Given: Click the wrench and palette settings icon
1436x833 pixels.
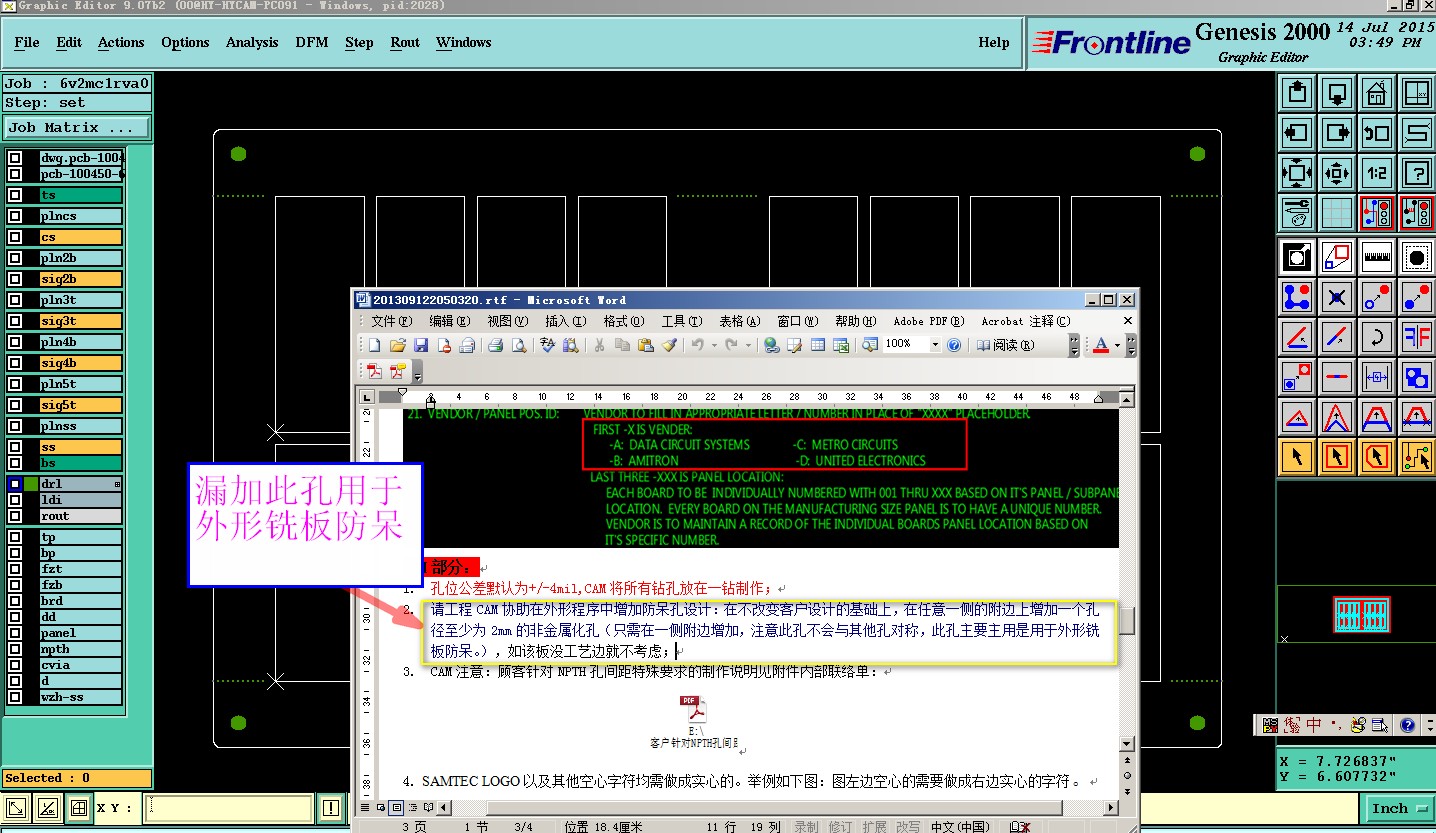Looking at the screenshot, I should tap(1297, 211).
